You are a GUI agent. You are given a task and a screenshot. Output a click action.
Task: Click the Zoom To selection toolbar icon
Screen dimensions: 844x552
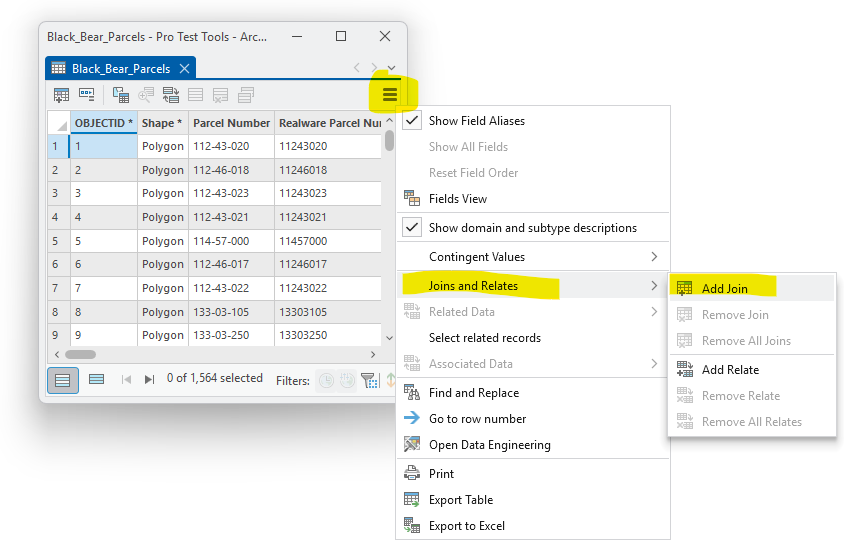tap(146, 95)
